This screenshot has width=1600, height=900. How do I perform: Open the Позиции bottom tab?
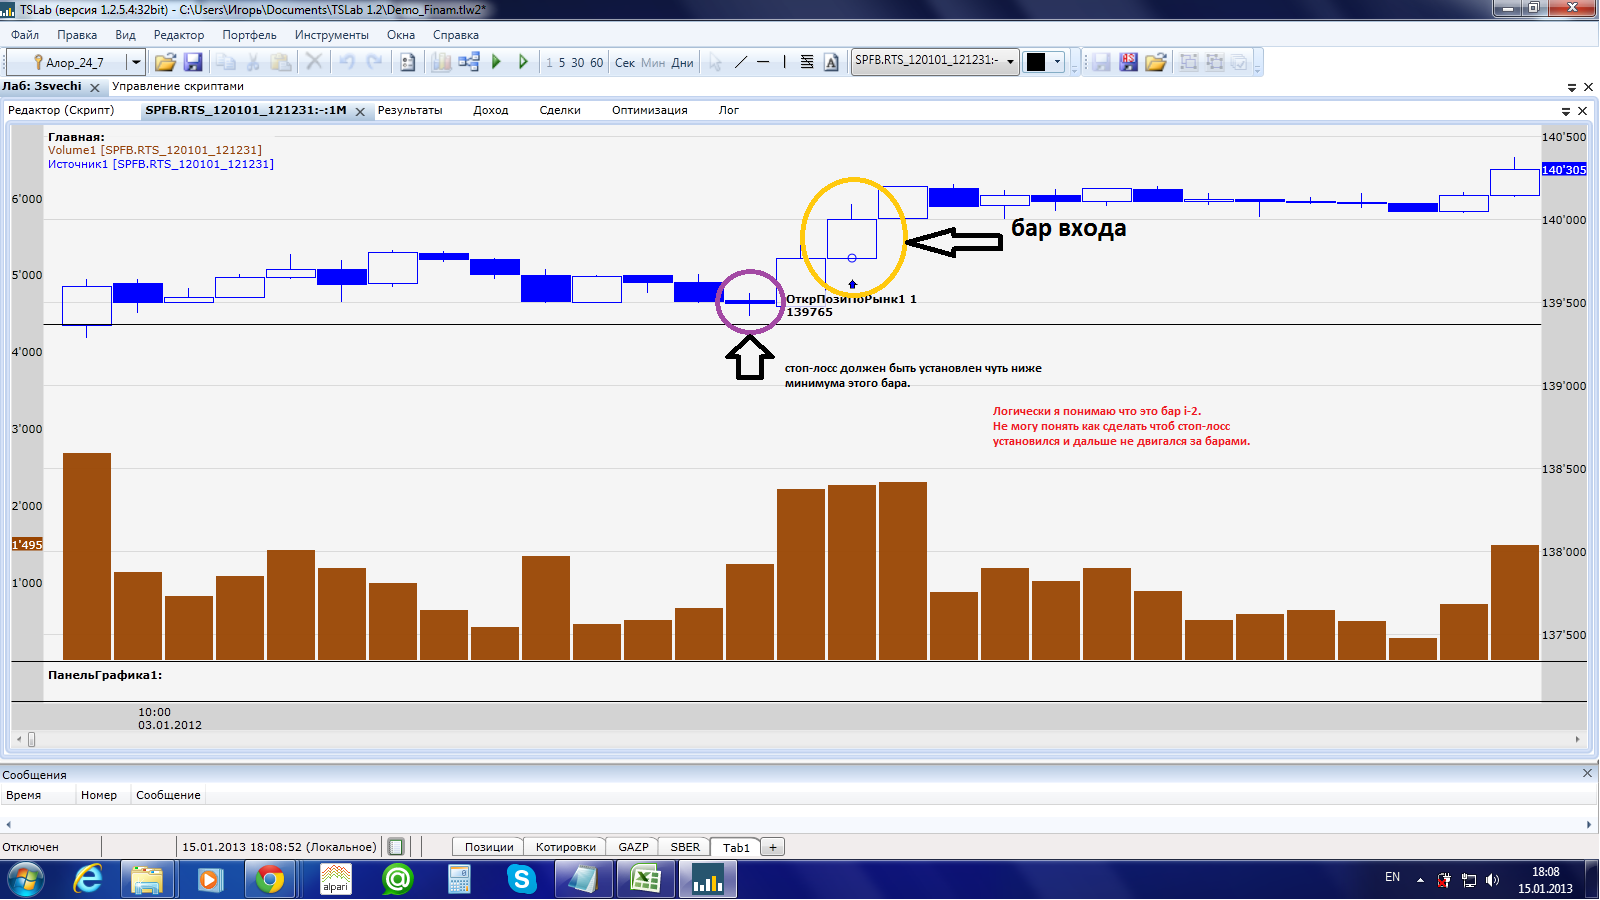click(x=489, y=847)
